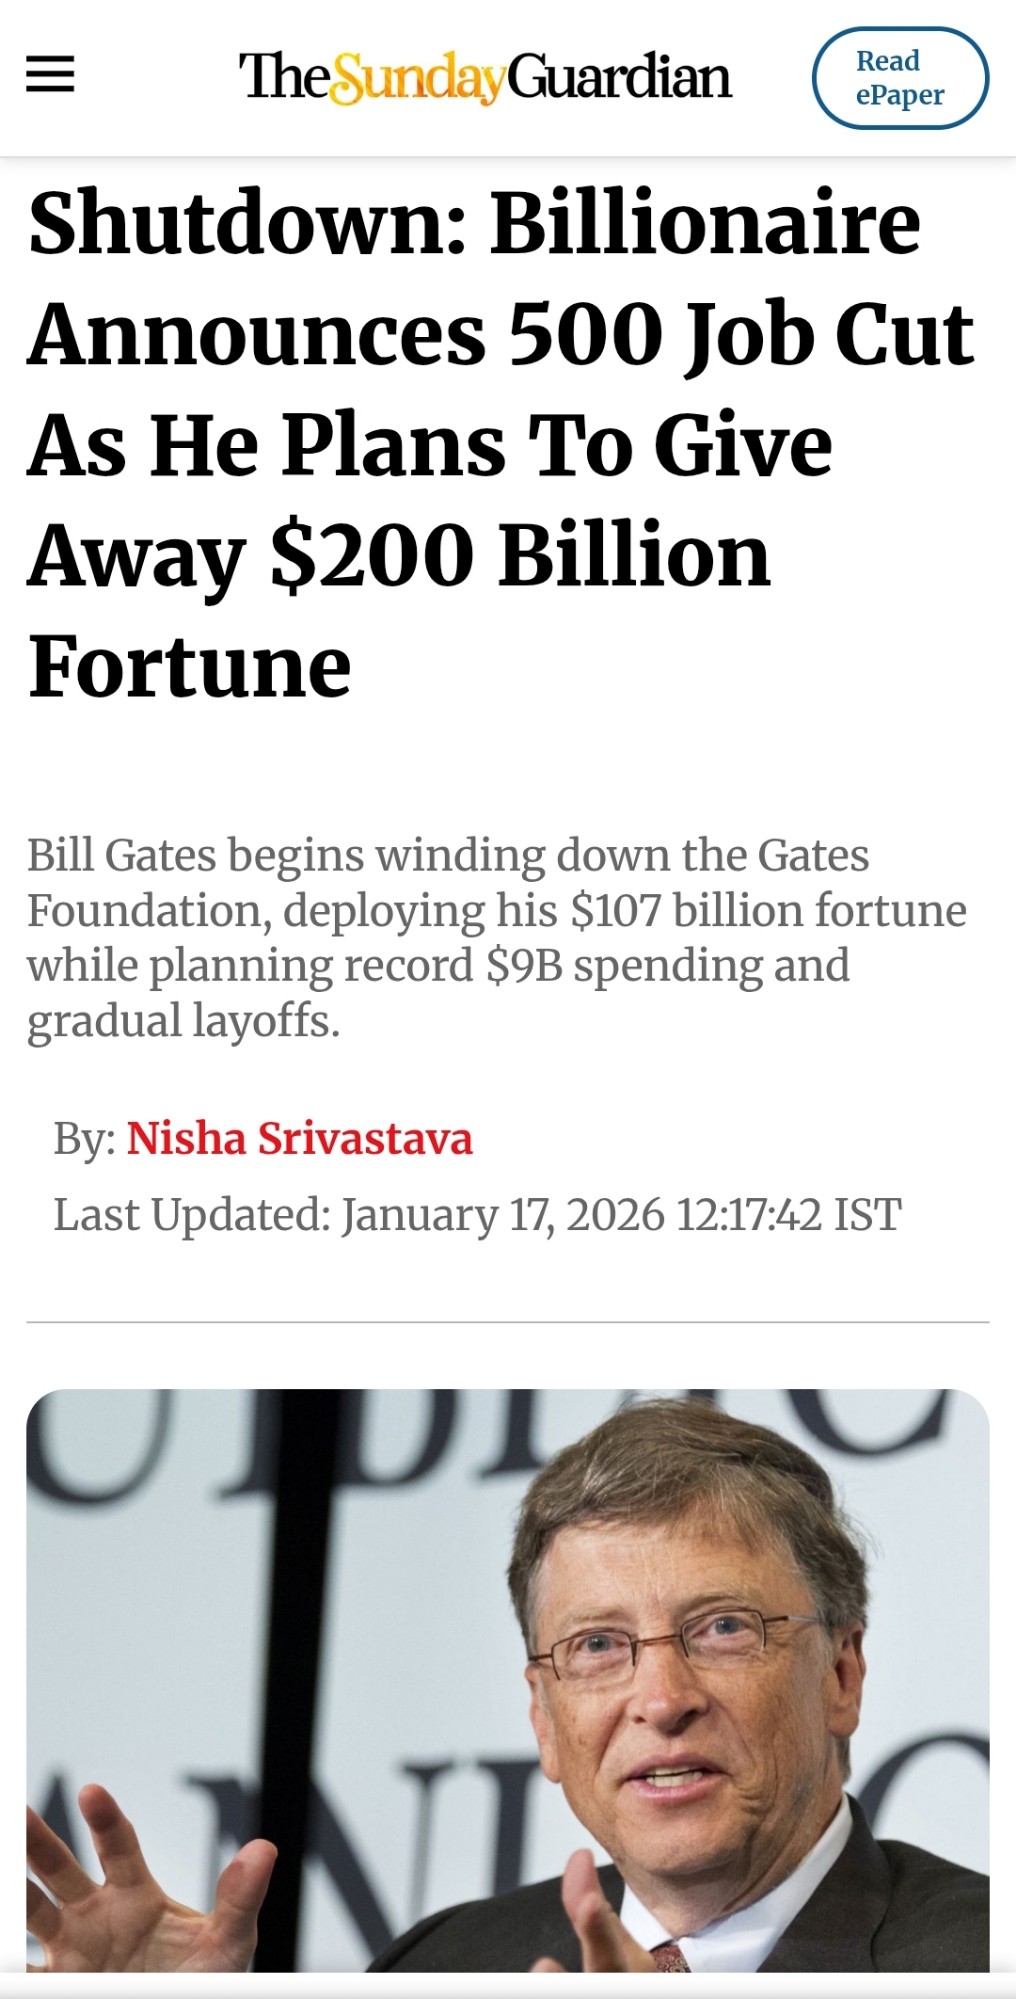Open the hamburger navigation menu
Image resolution: width=1016 pixels, height=1999 pixels.
[50, 75]
